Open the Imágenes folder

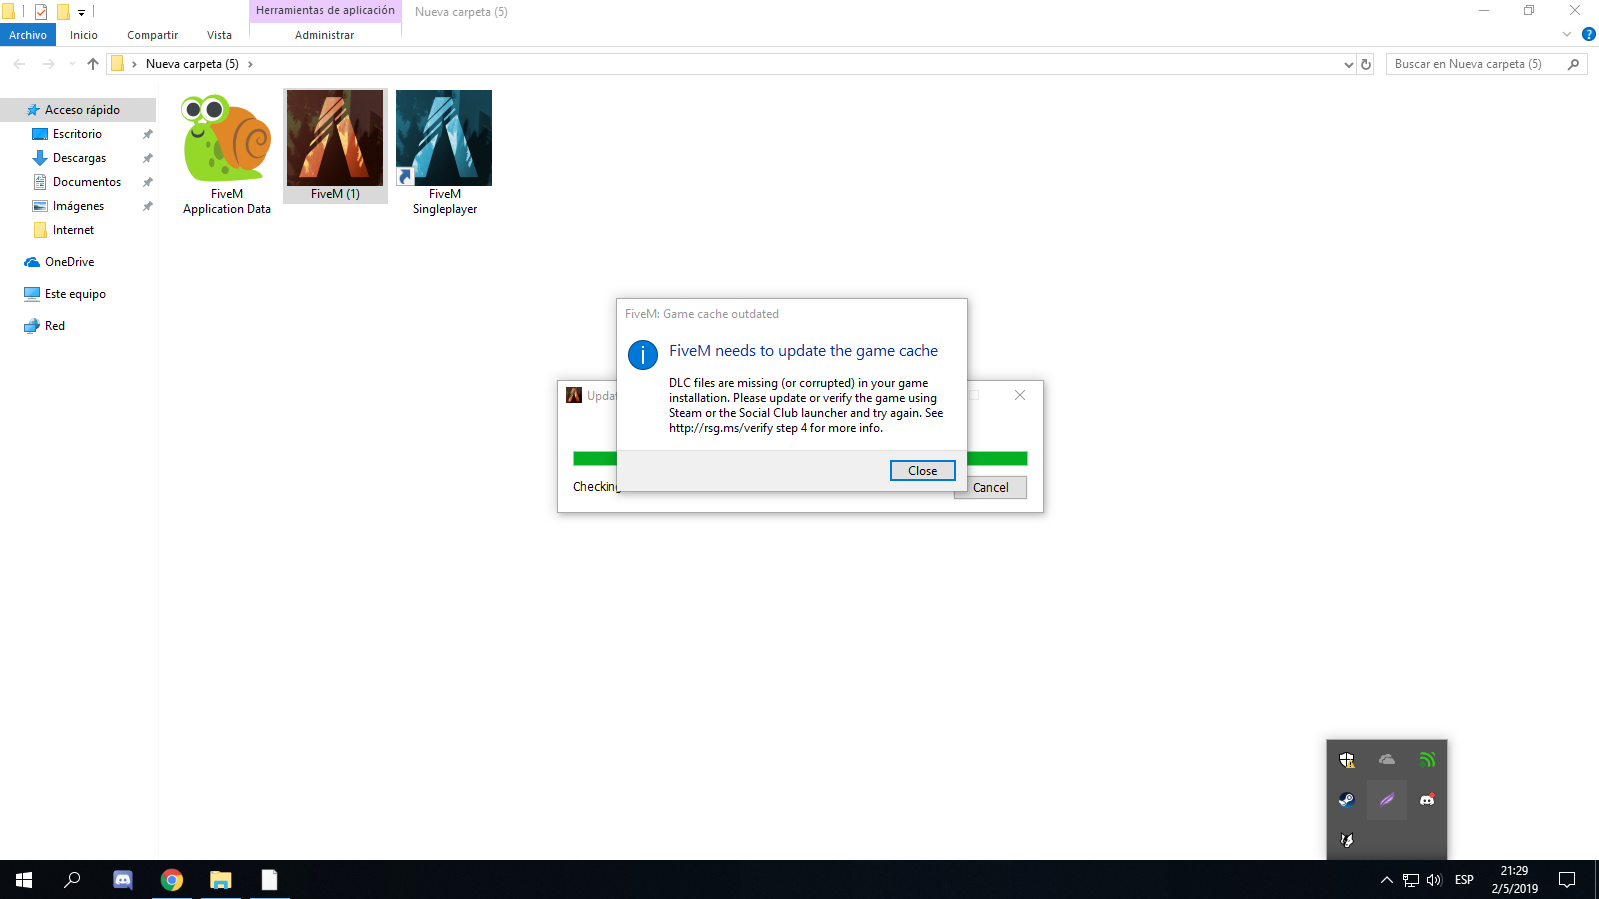pyautogui.click(x=78, y=206)
